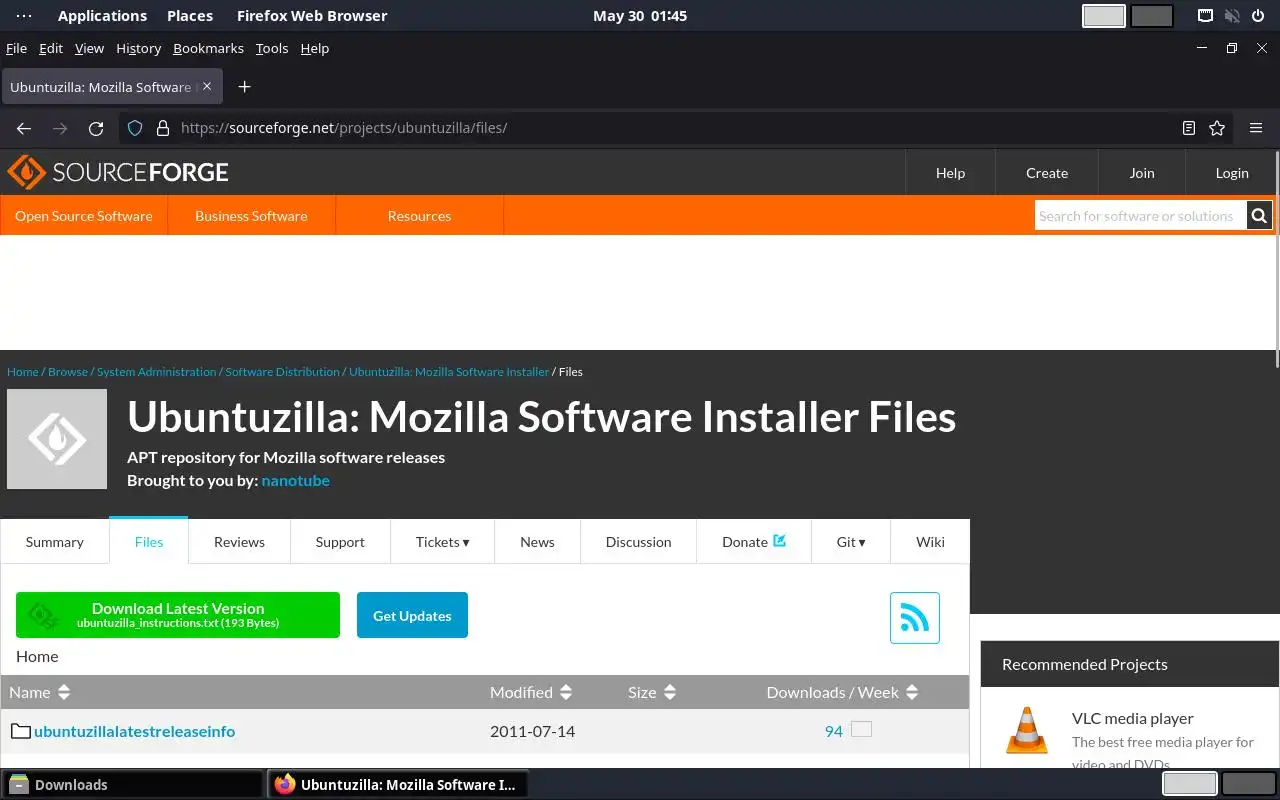Open the News tab

(537, 542)
